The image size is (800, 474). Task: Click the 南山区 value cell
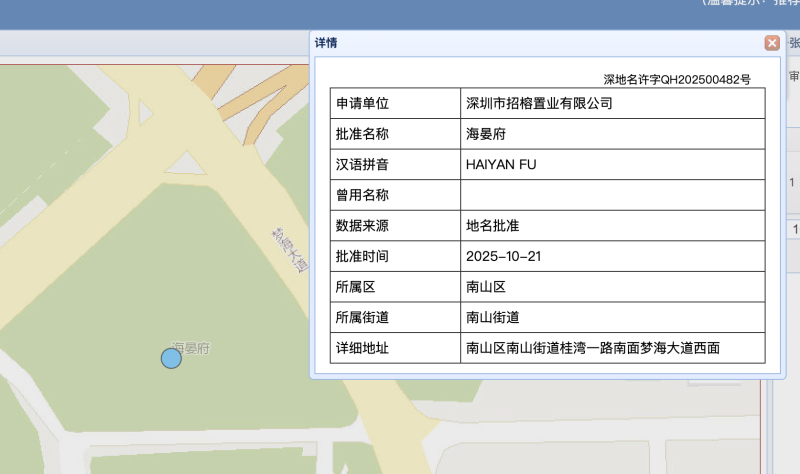613,287
